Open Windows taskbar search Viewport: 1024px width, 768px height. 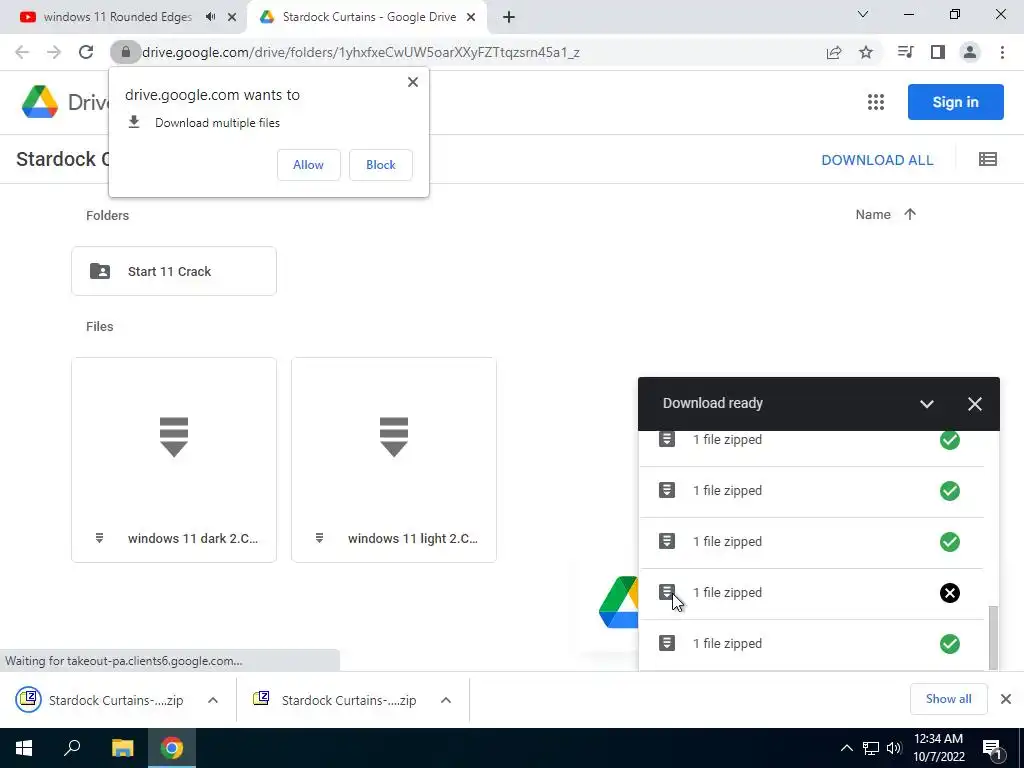72,748
